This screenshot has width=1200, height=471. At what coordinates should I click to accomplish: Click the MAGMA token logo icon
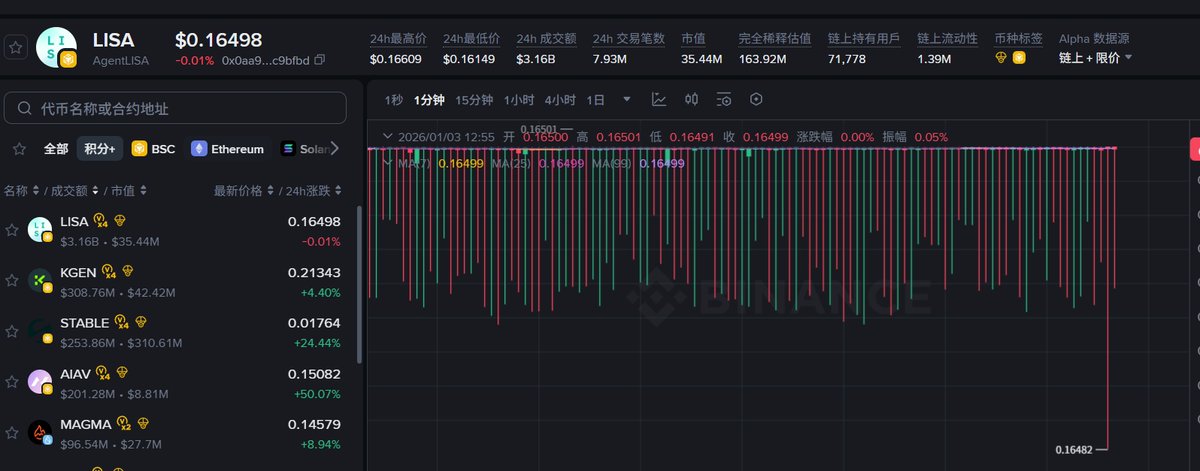[40, 432]
